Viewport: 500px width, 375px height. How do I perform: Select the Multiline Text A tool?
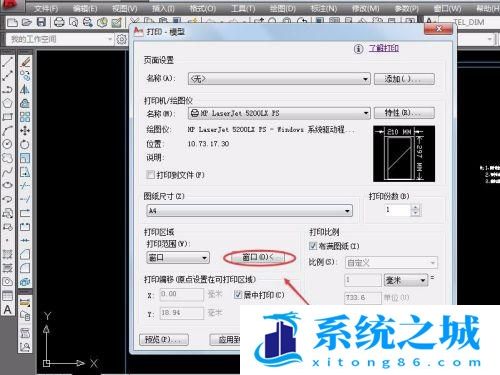(8, 309)
